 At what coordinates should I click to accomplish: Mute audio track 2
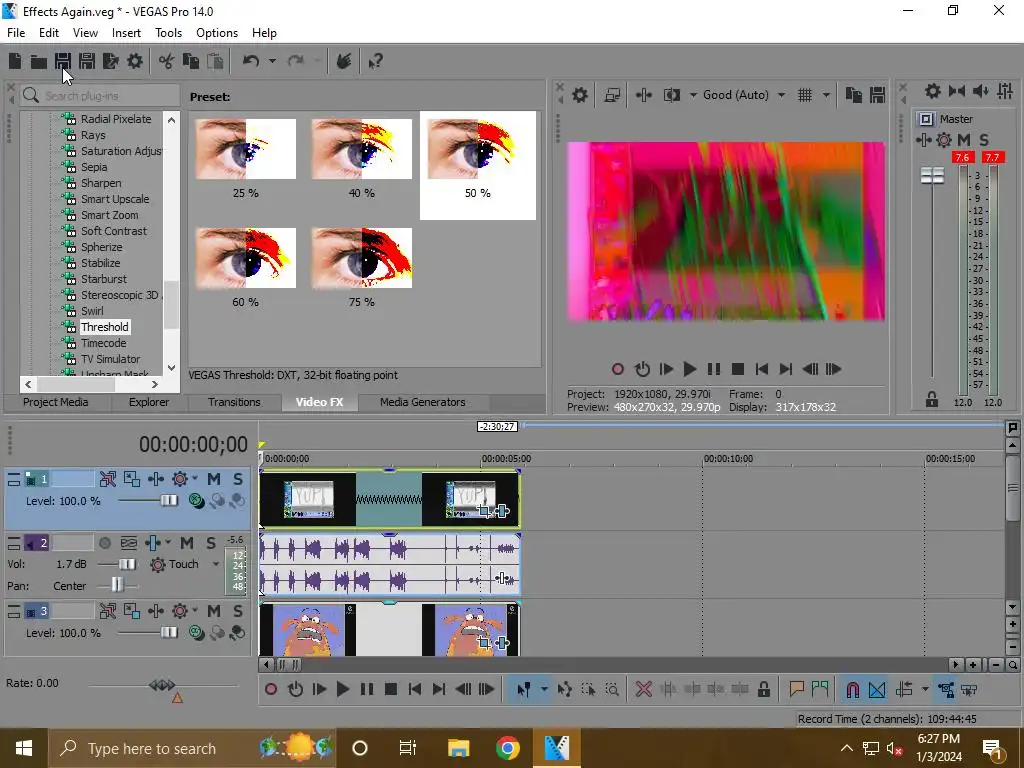pyautogui.click(x=187, y=543)
